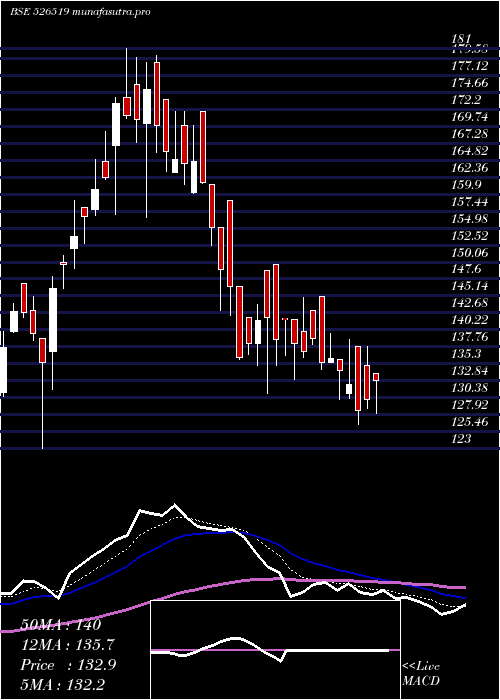Screen dimensions: 500x700
Task: Click the 154.98 price axis label
Action: [470, 219]
